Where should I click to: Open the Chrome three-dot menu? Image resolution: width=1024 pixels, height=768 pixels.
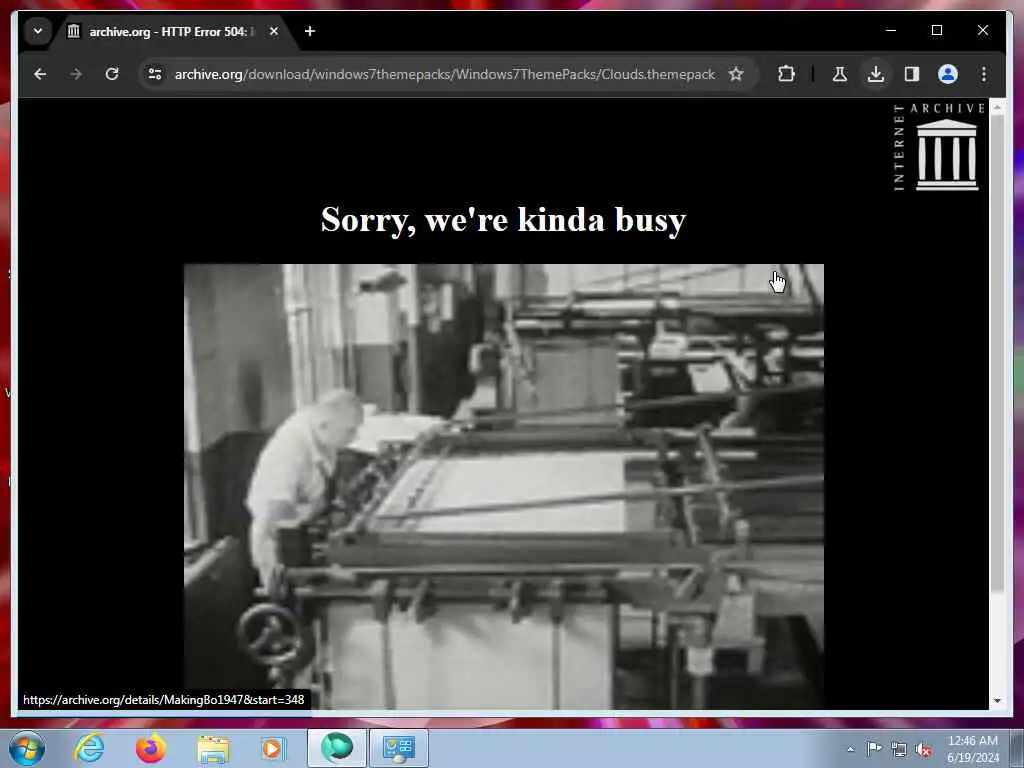pyautogui.click(x=984, y=74)
